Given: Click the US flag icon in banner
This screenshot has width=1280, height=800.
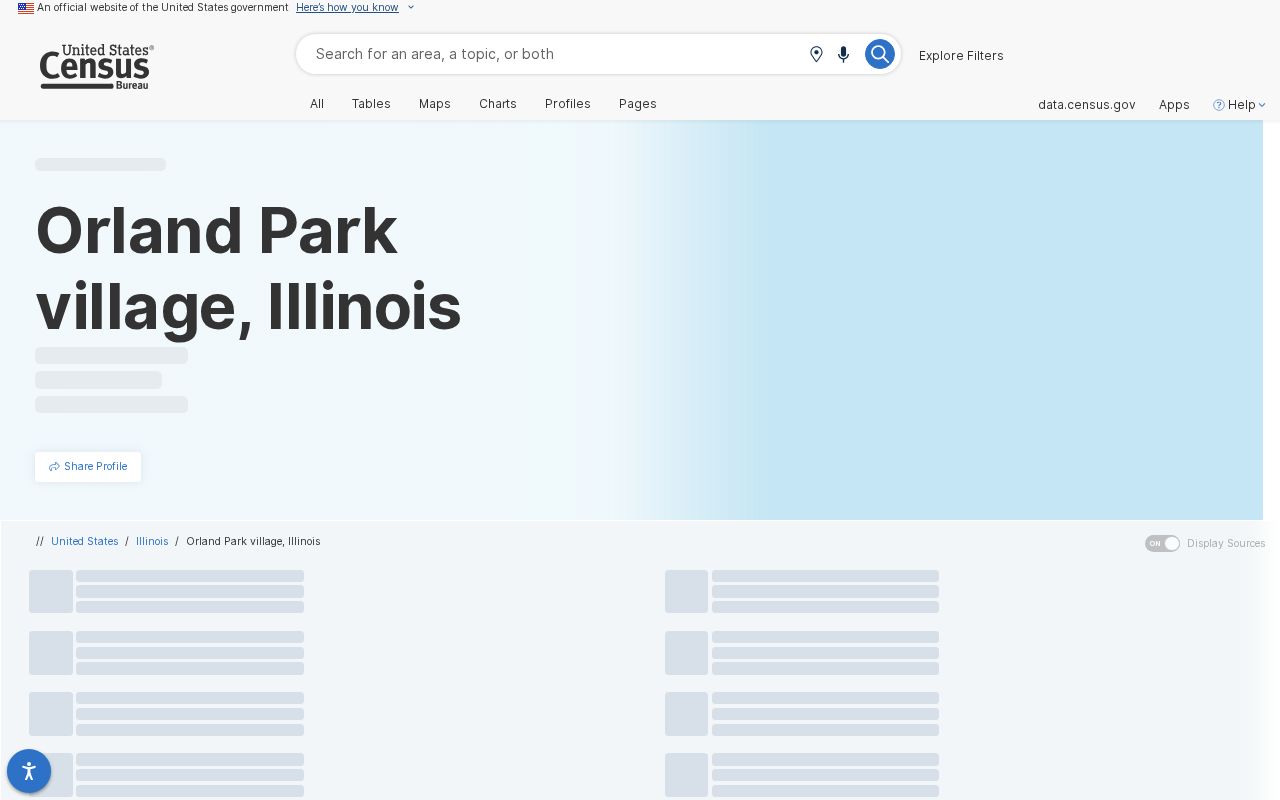Looking at the screenshot, I should point(26,8).
